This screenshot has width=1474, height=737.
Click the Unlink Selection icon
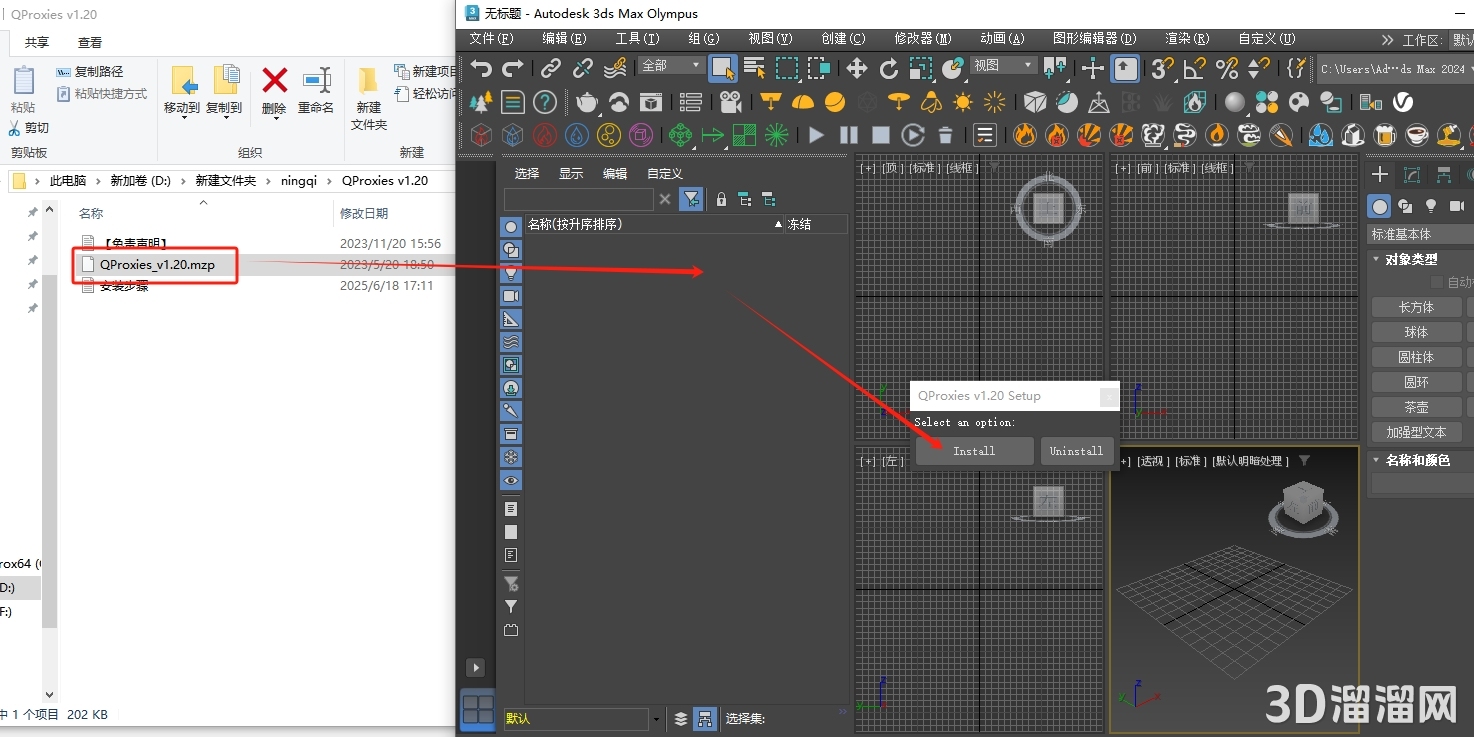tap(583, 68)
